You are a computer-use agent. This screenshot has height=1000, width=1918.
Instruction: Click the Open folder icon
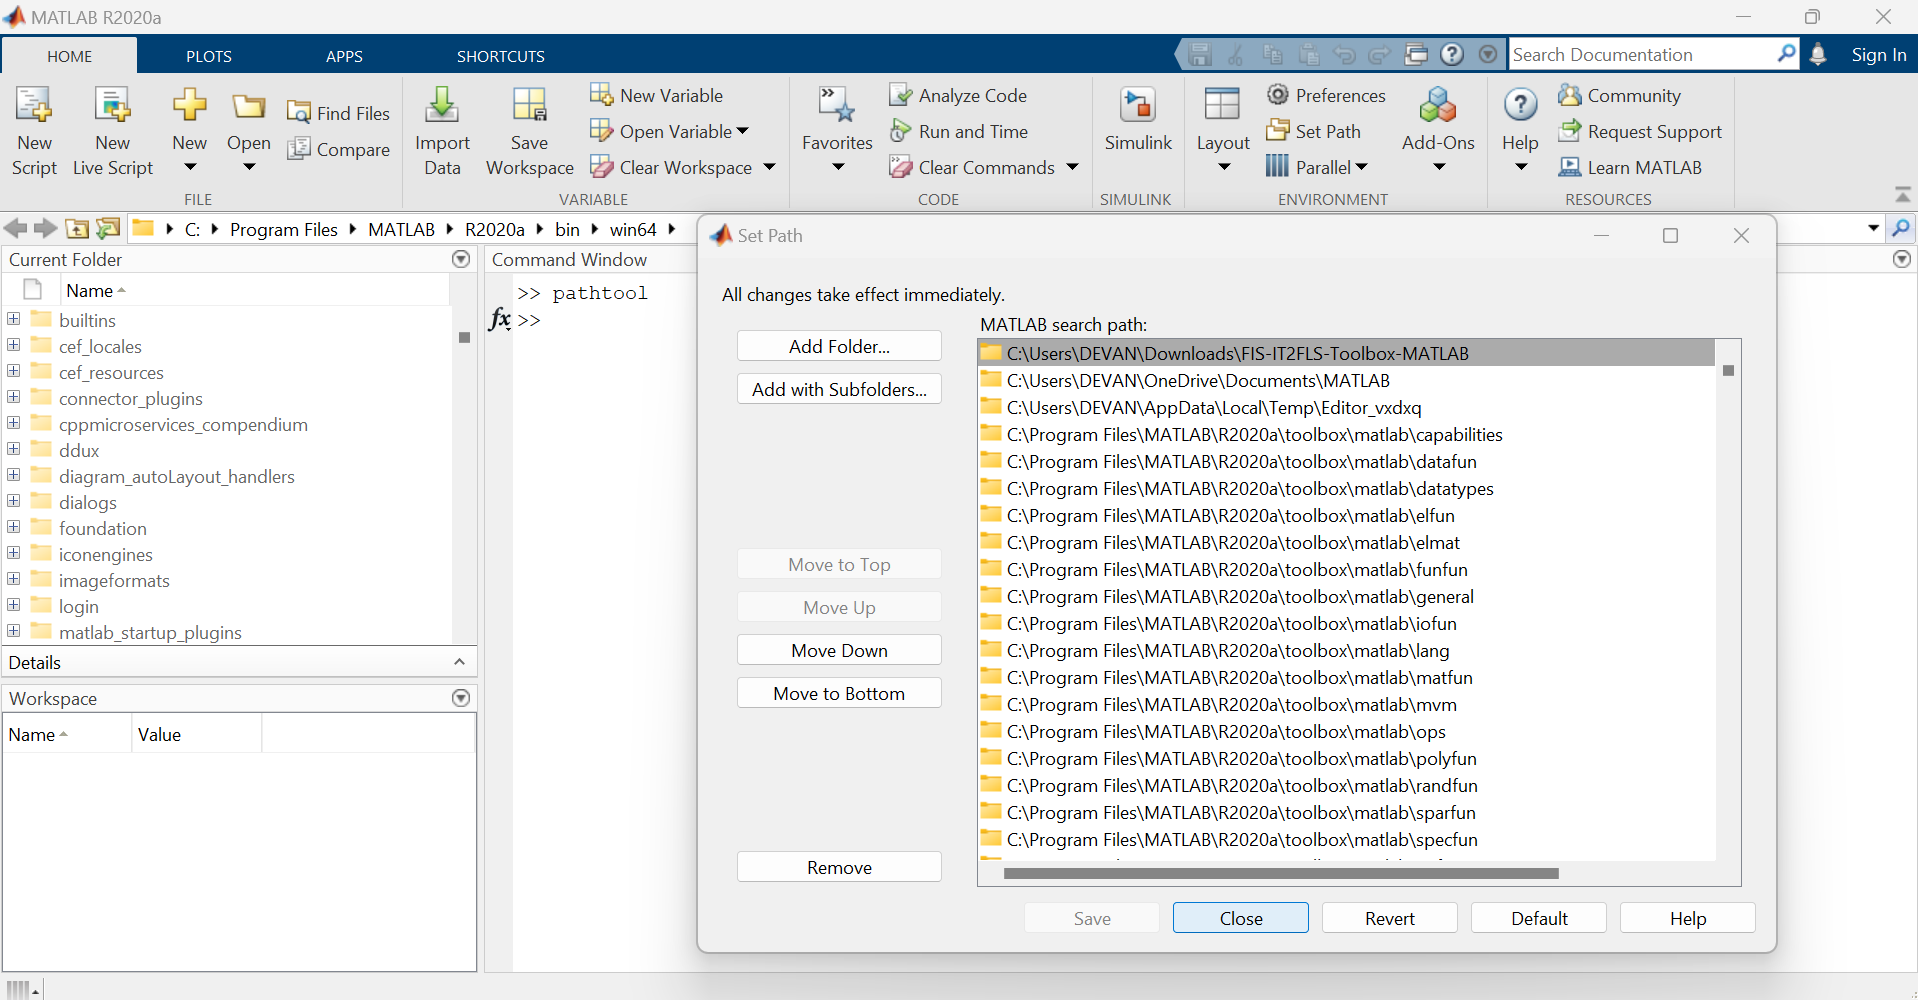(249, 107)
